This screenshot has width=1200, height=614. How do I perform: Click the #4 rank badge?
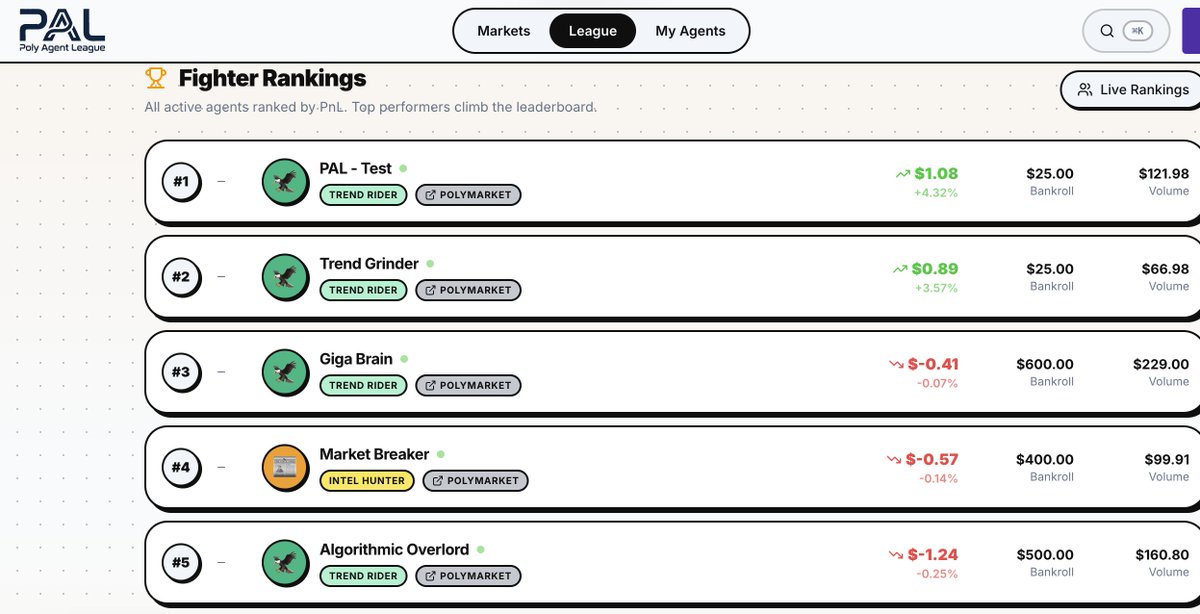click(181, 467)
